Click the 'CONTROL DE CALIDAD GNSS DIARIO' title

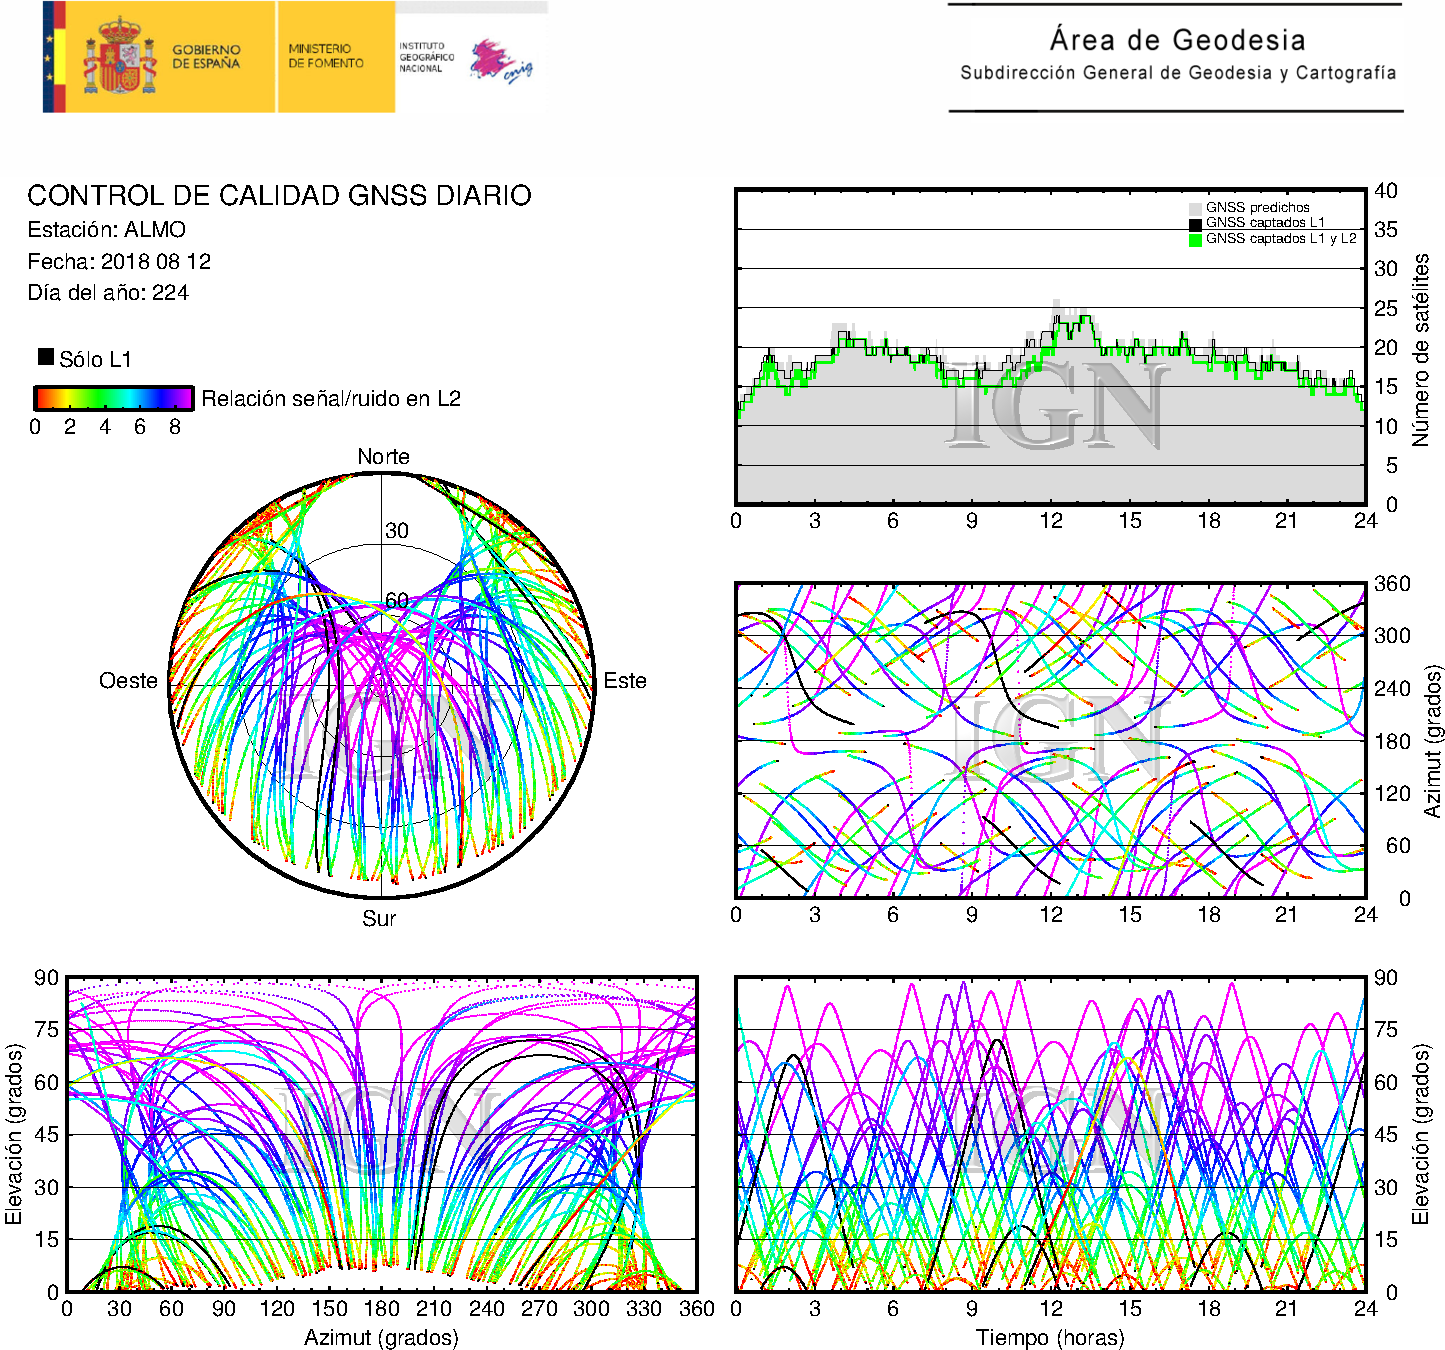tap(279, 195)
